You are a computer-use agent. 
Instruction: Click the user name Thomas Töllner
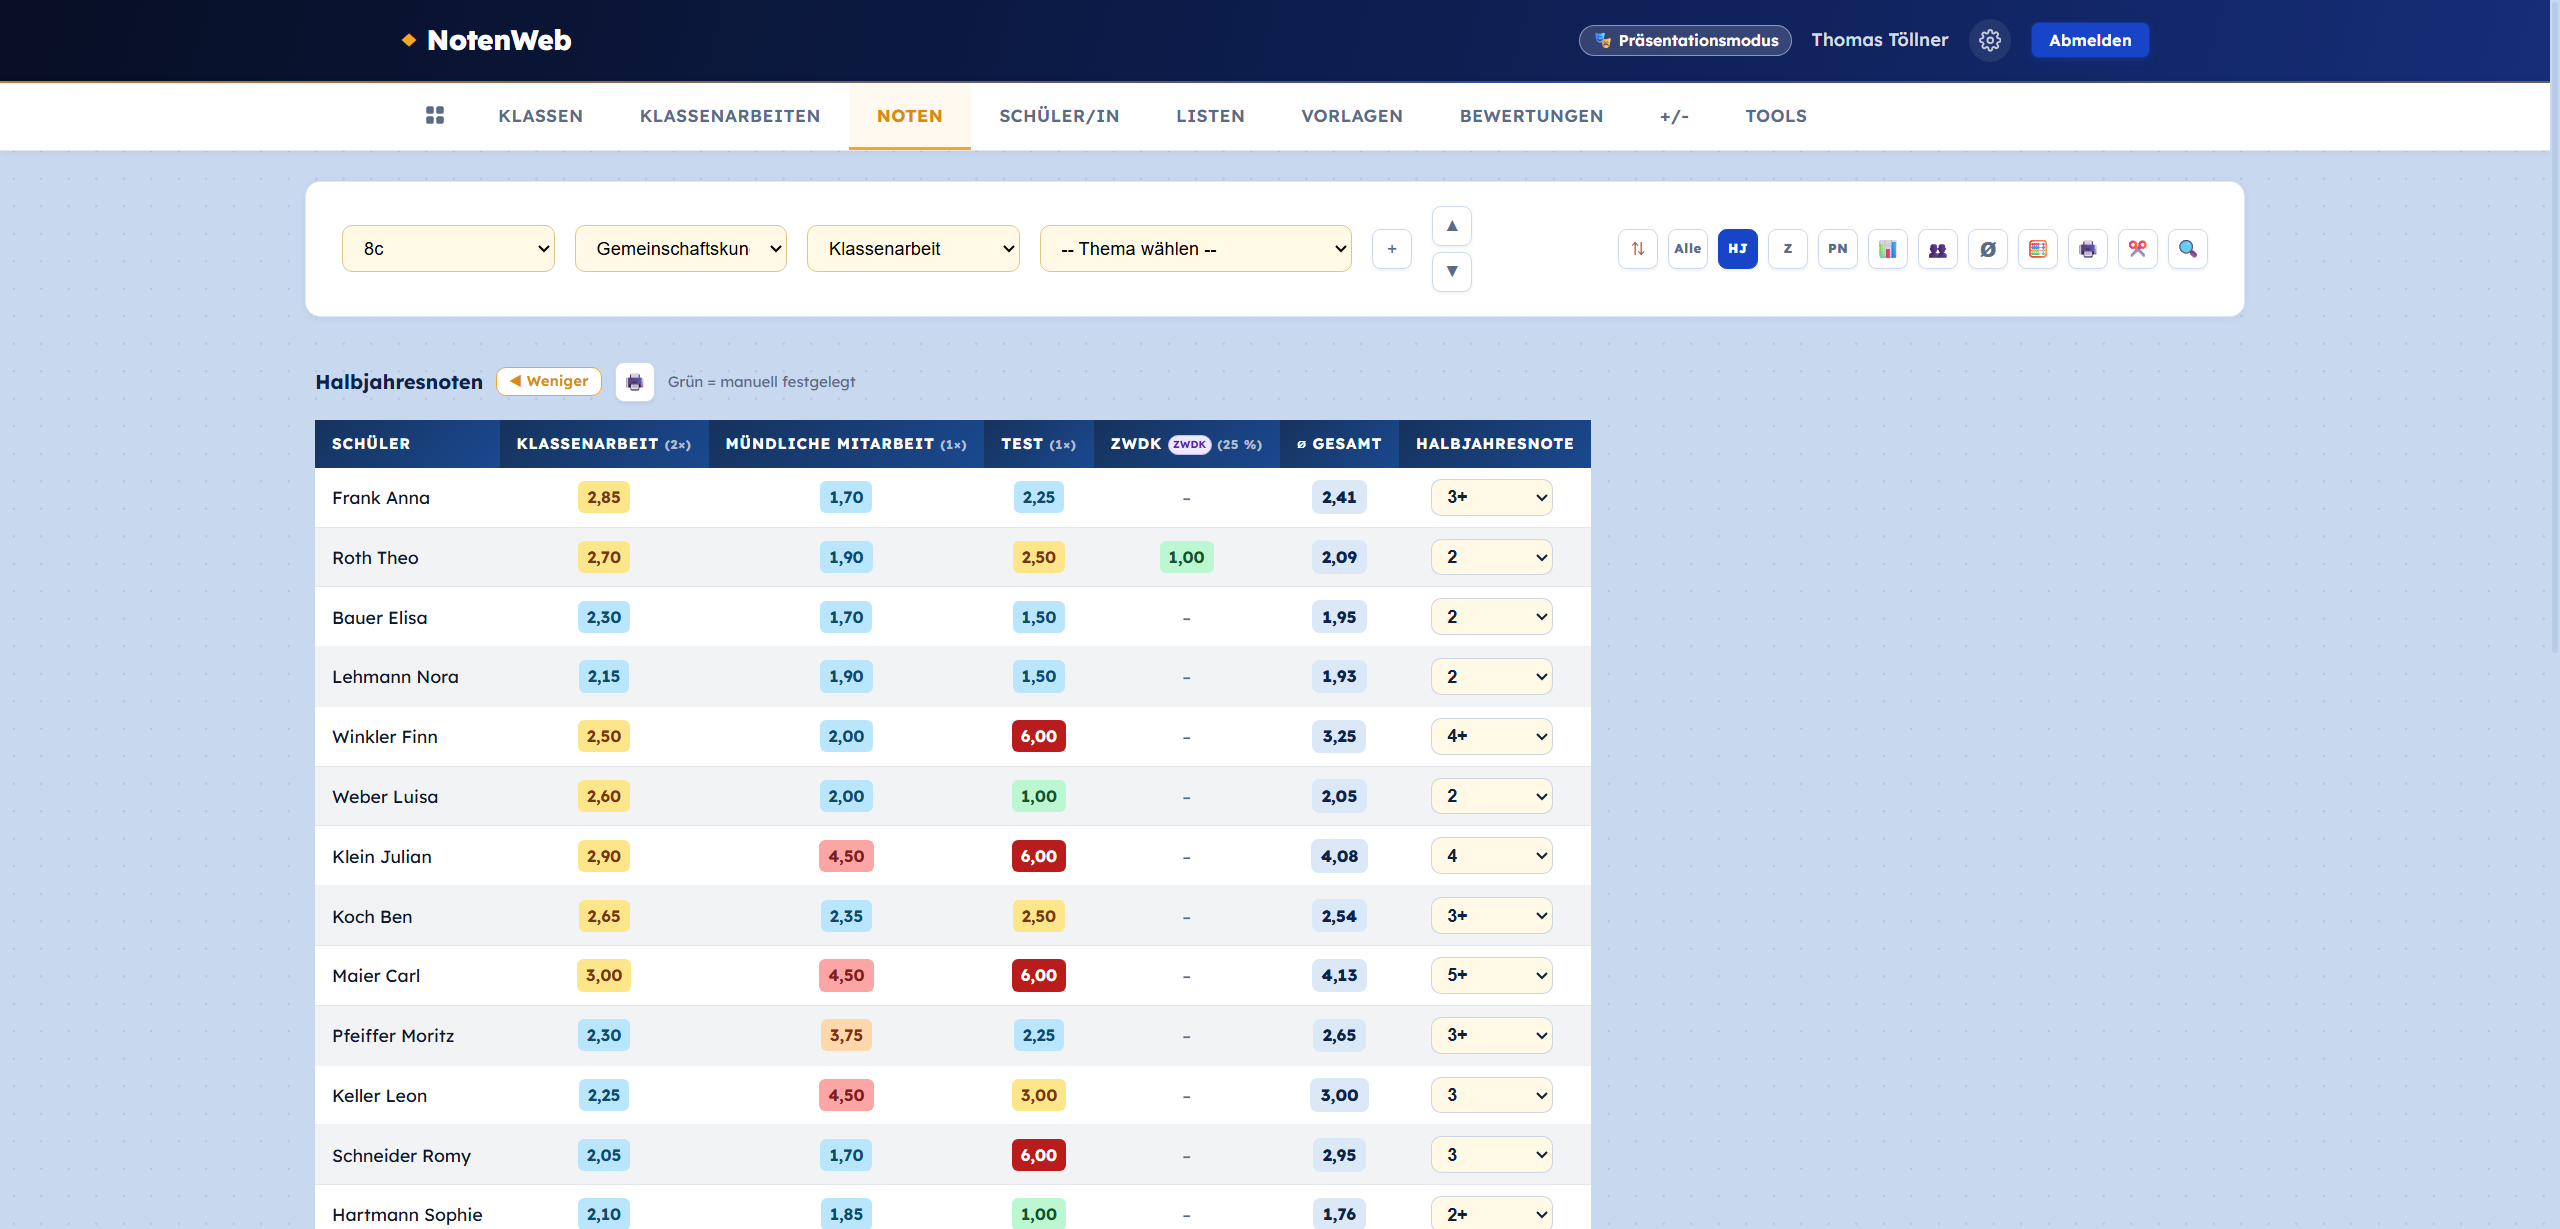click(1879, 40)
